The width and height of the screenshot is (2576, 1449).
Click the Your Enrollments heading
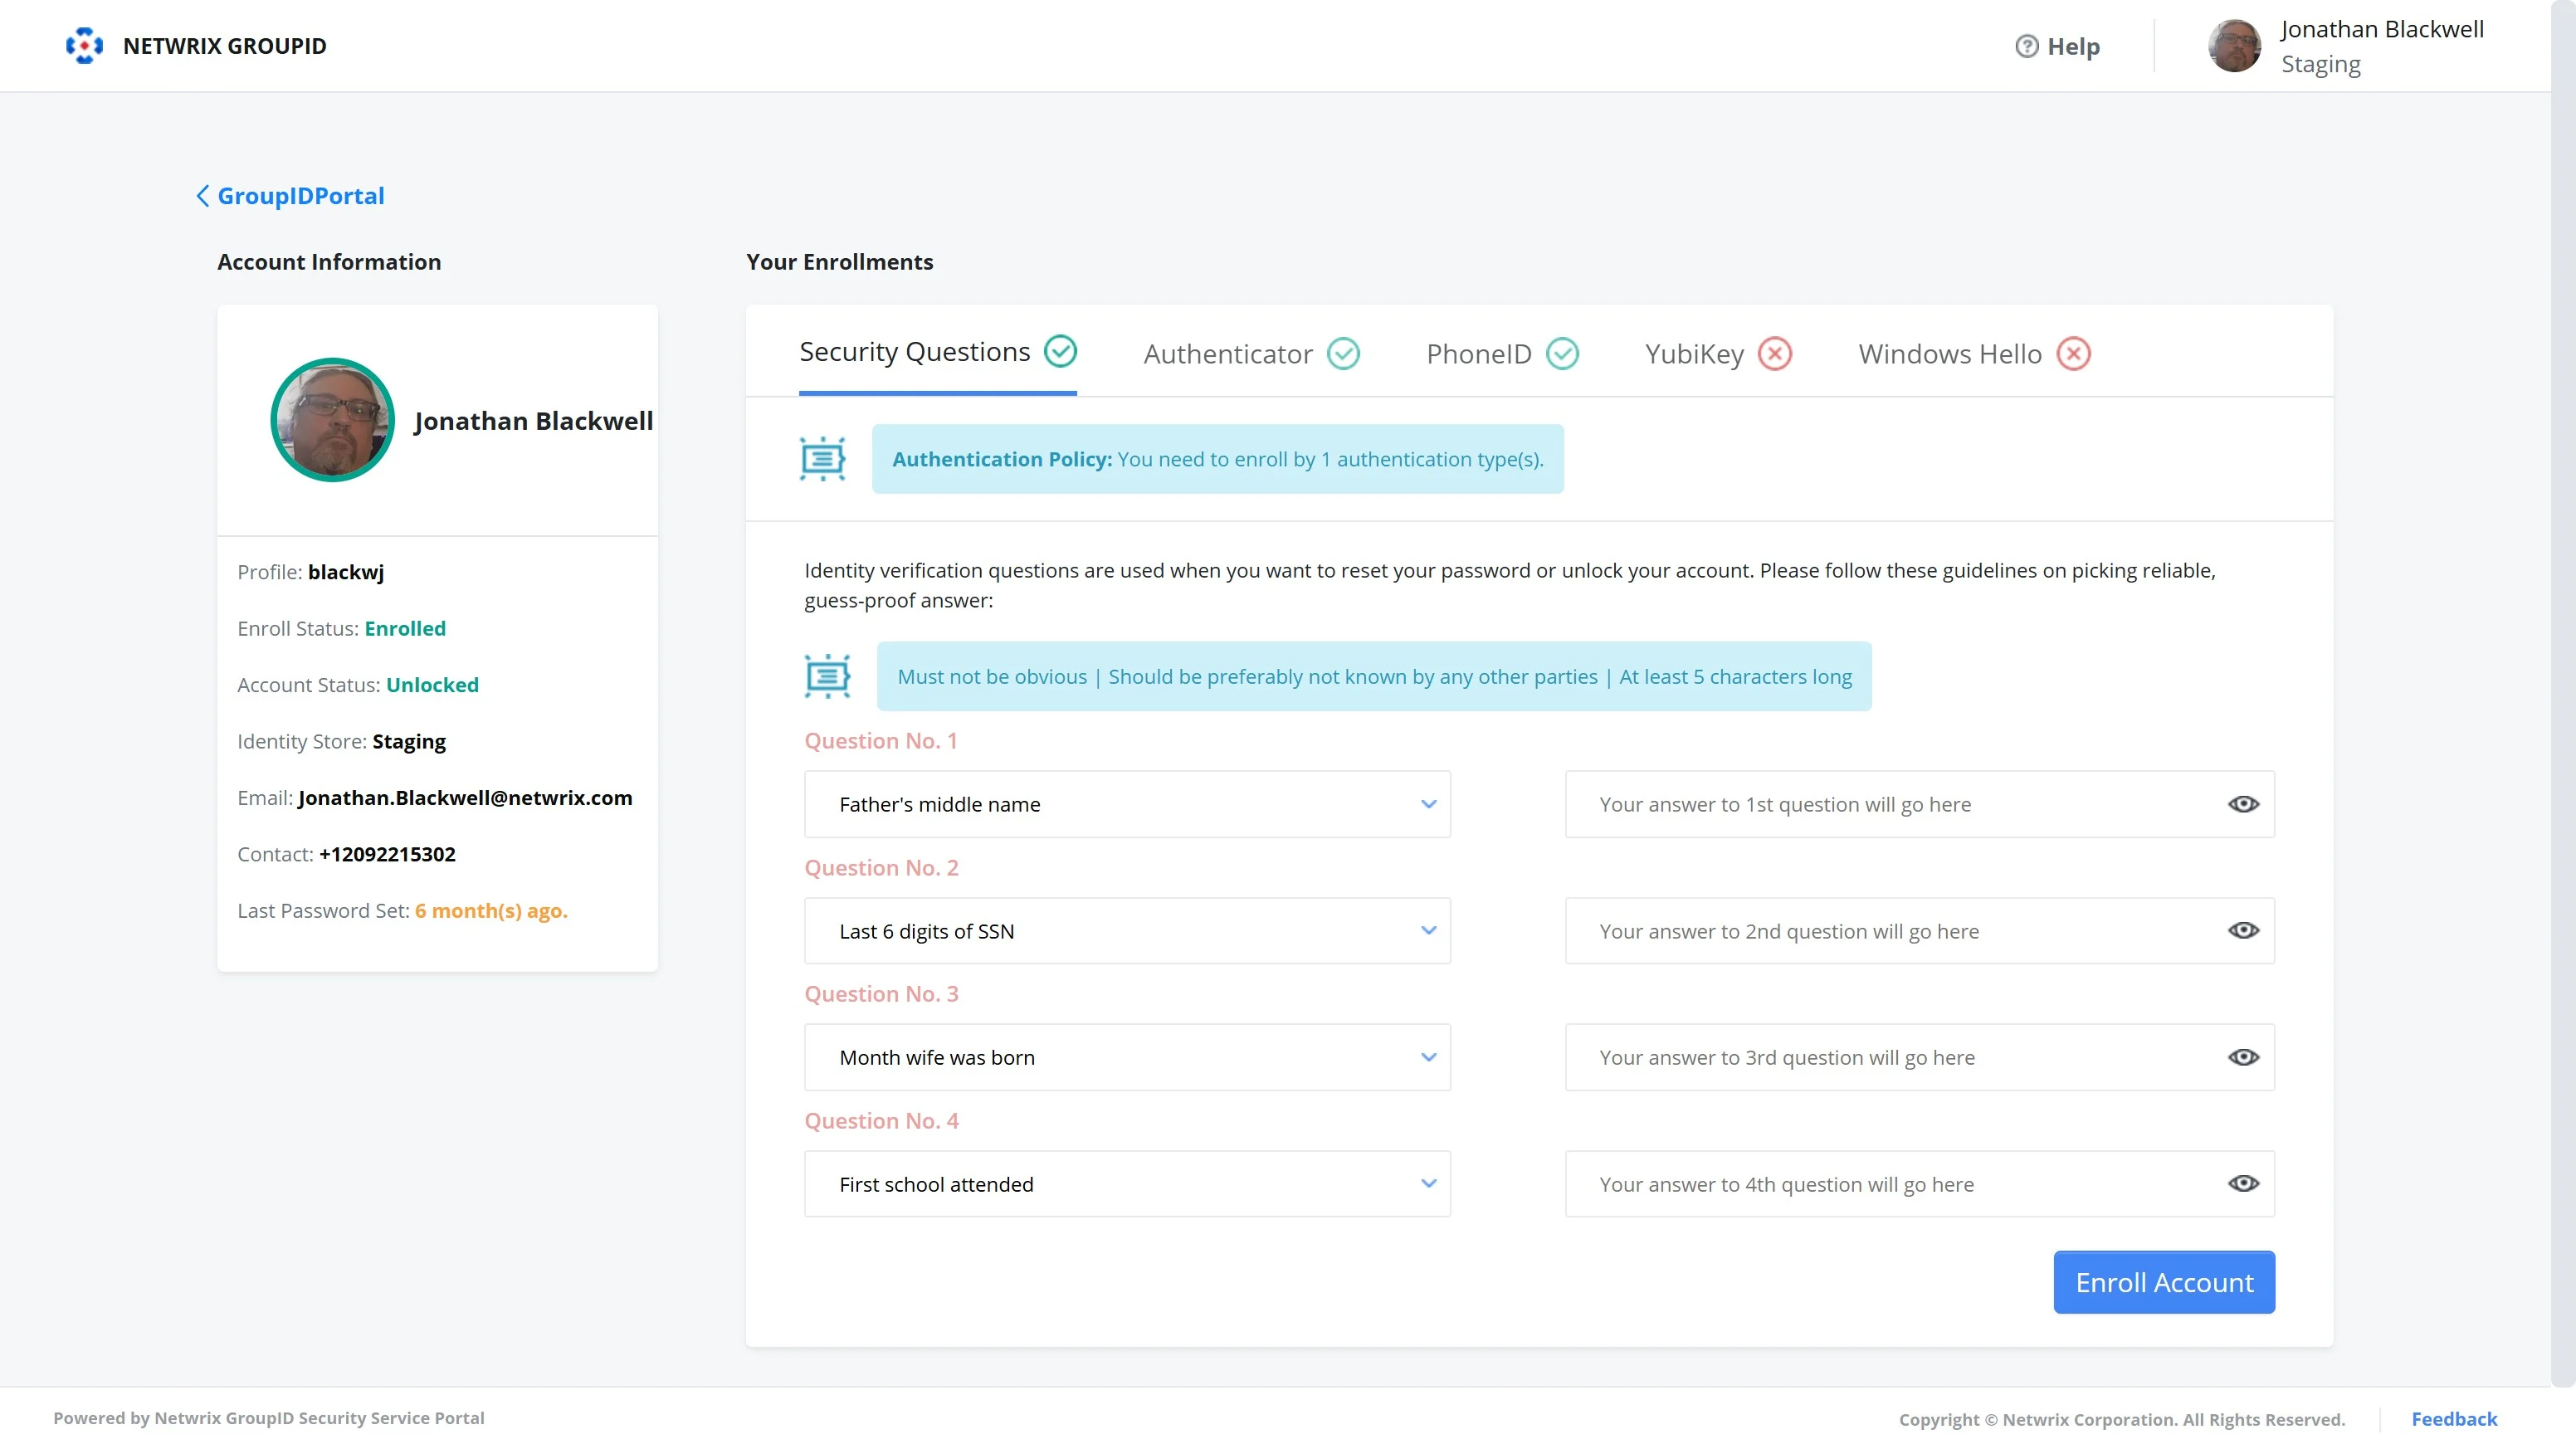839,262
